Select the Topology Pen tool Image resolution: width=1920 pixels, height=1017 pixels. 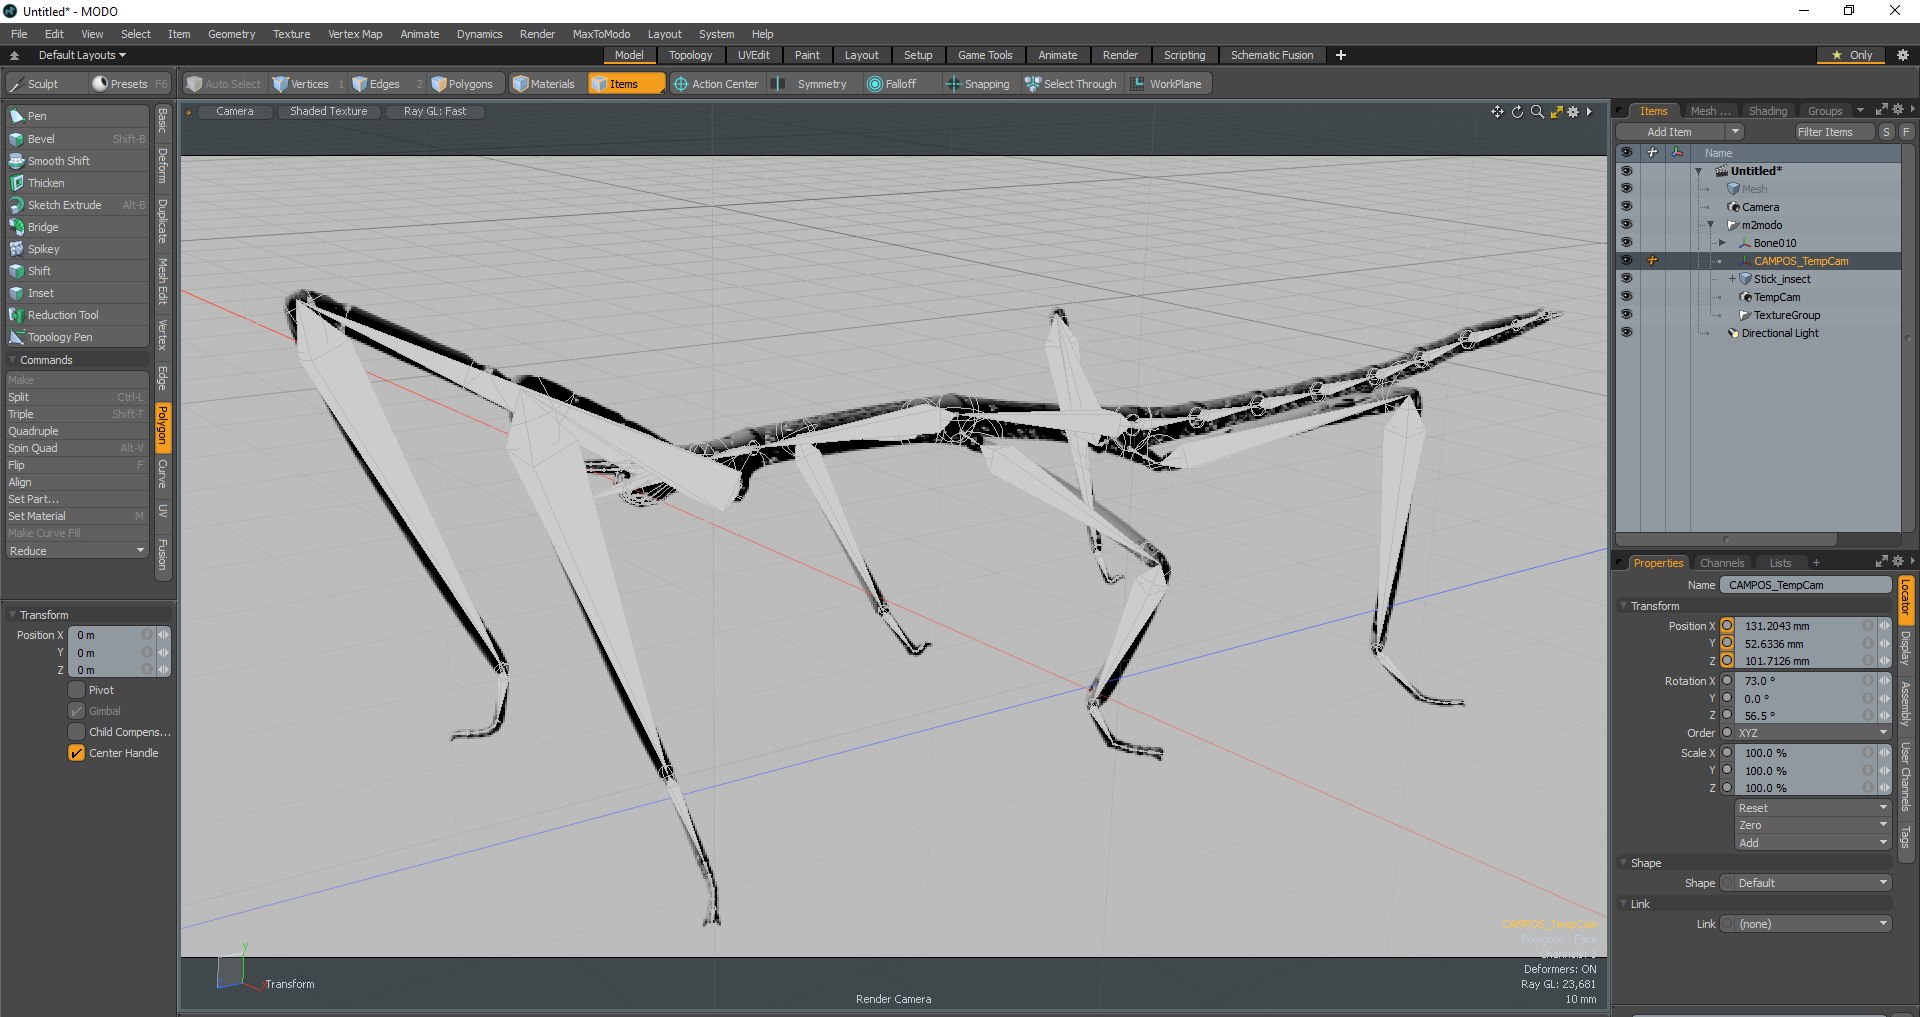click(x=77, y=337)
